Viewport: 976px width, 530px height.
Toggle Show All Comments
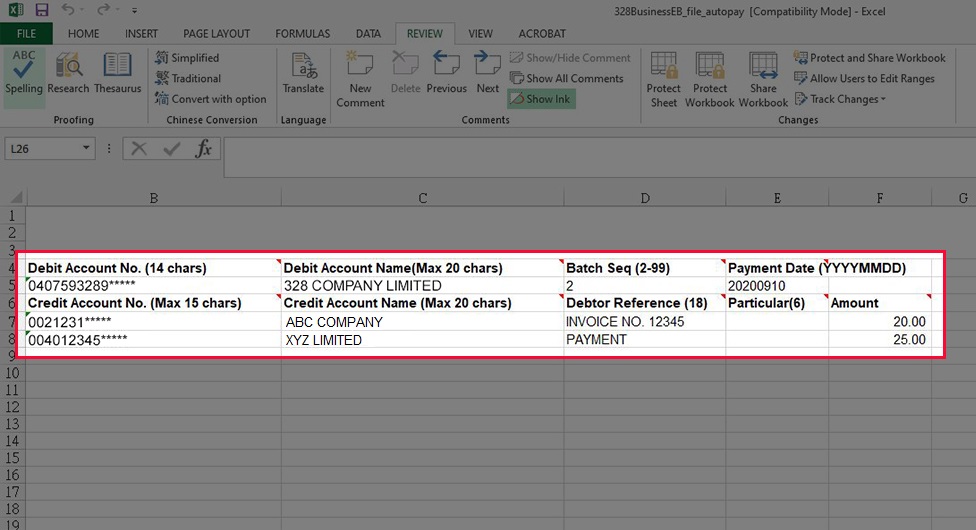pos(566,78)
